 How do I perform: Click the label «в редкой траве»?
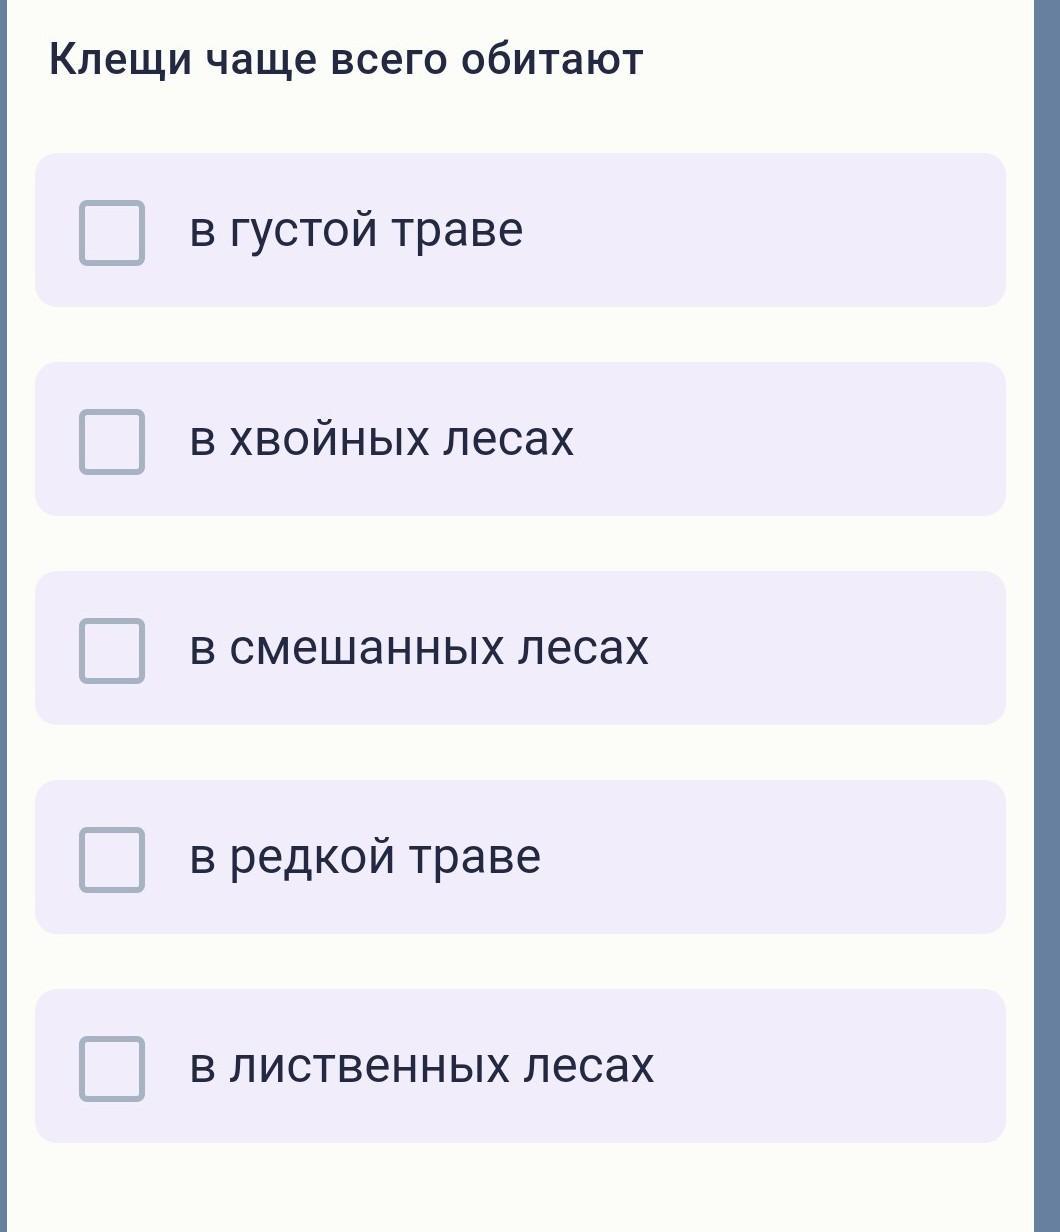click(x=365, y=857)
